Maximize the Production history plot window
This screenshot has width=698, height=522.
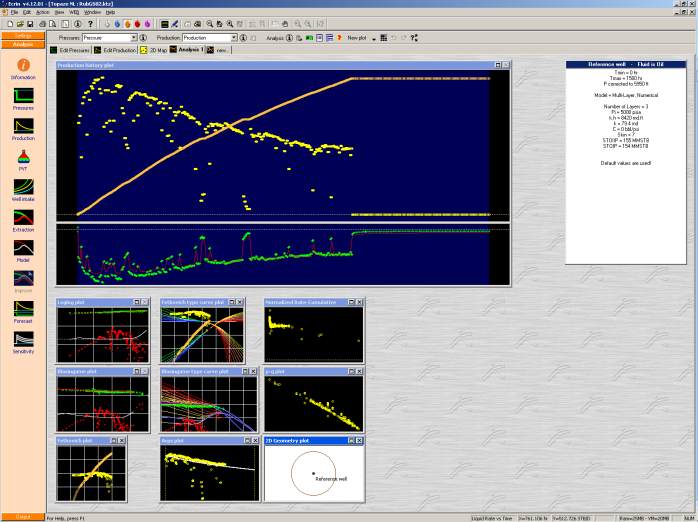coord(496,65)
